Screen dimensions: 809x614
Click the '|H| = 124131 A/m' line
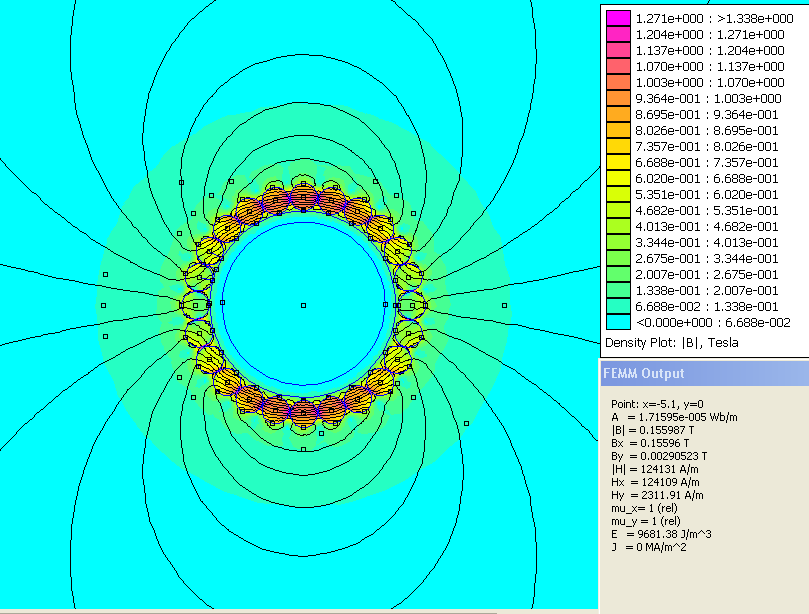click(x=656, y=469)
